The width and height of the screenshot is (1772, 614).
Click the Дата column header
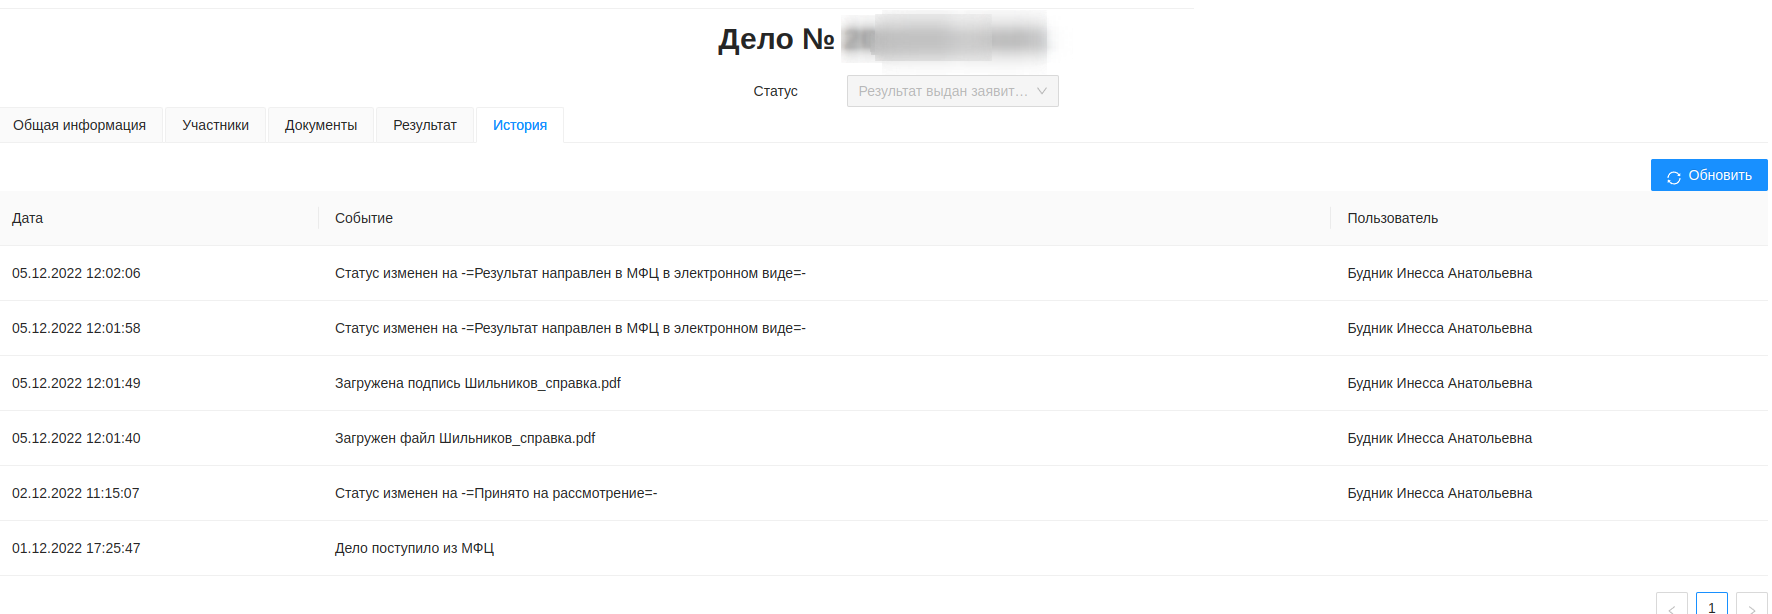point(28,218)
